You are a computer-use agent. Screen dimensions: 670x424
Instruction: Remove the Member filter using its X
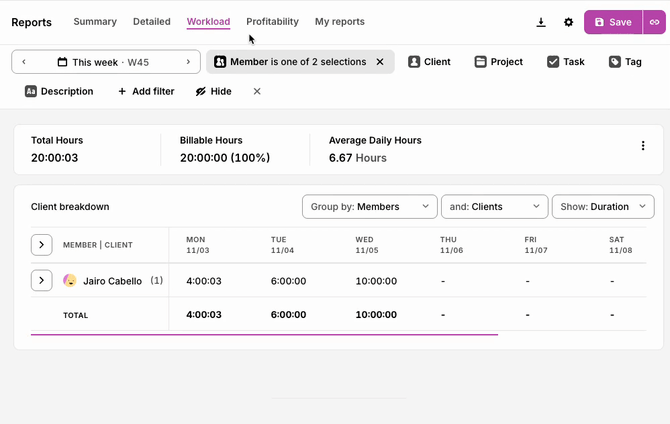pyautogui.click(x=379, y=62)
